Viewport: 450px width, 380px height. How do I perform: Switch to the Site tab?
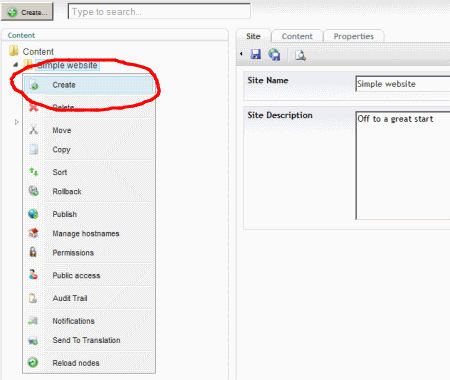[x=253, y=36]
